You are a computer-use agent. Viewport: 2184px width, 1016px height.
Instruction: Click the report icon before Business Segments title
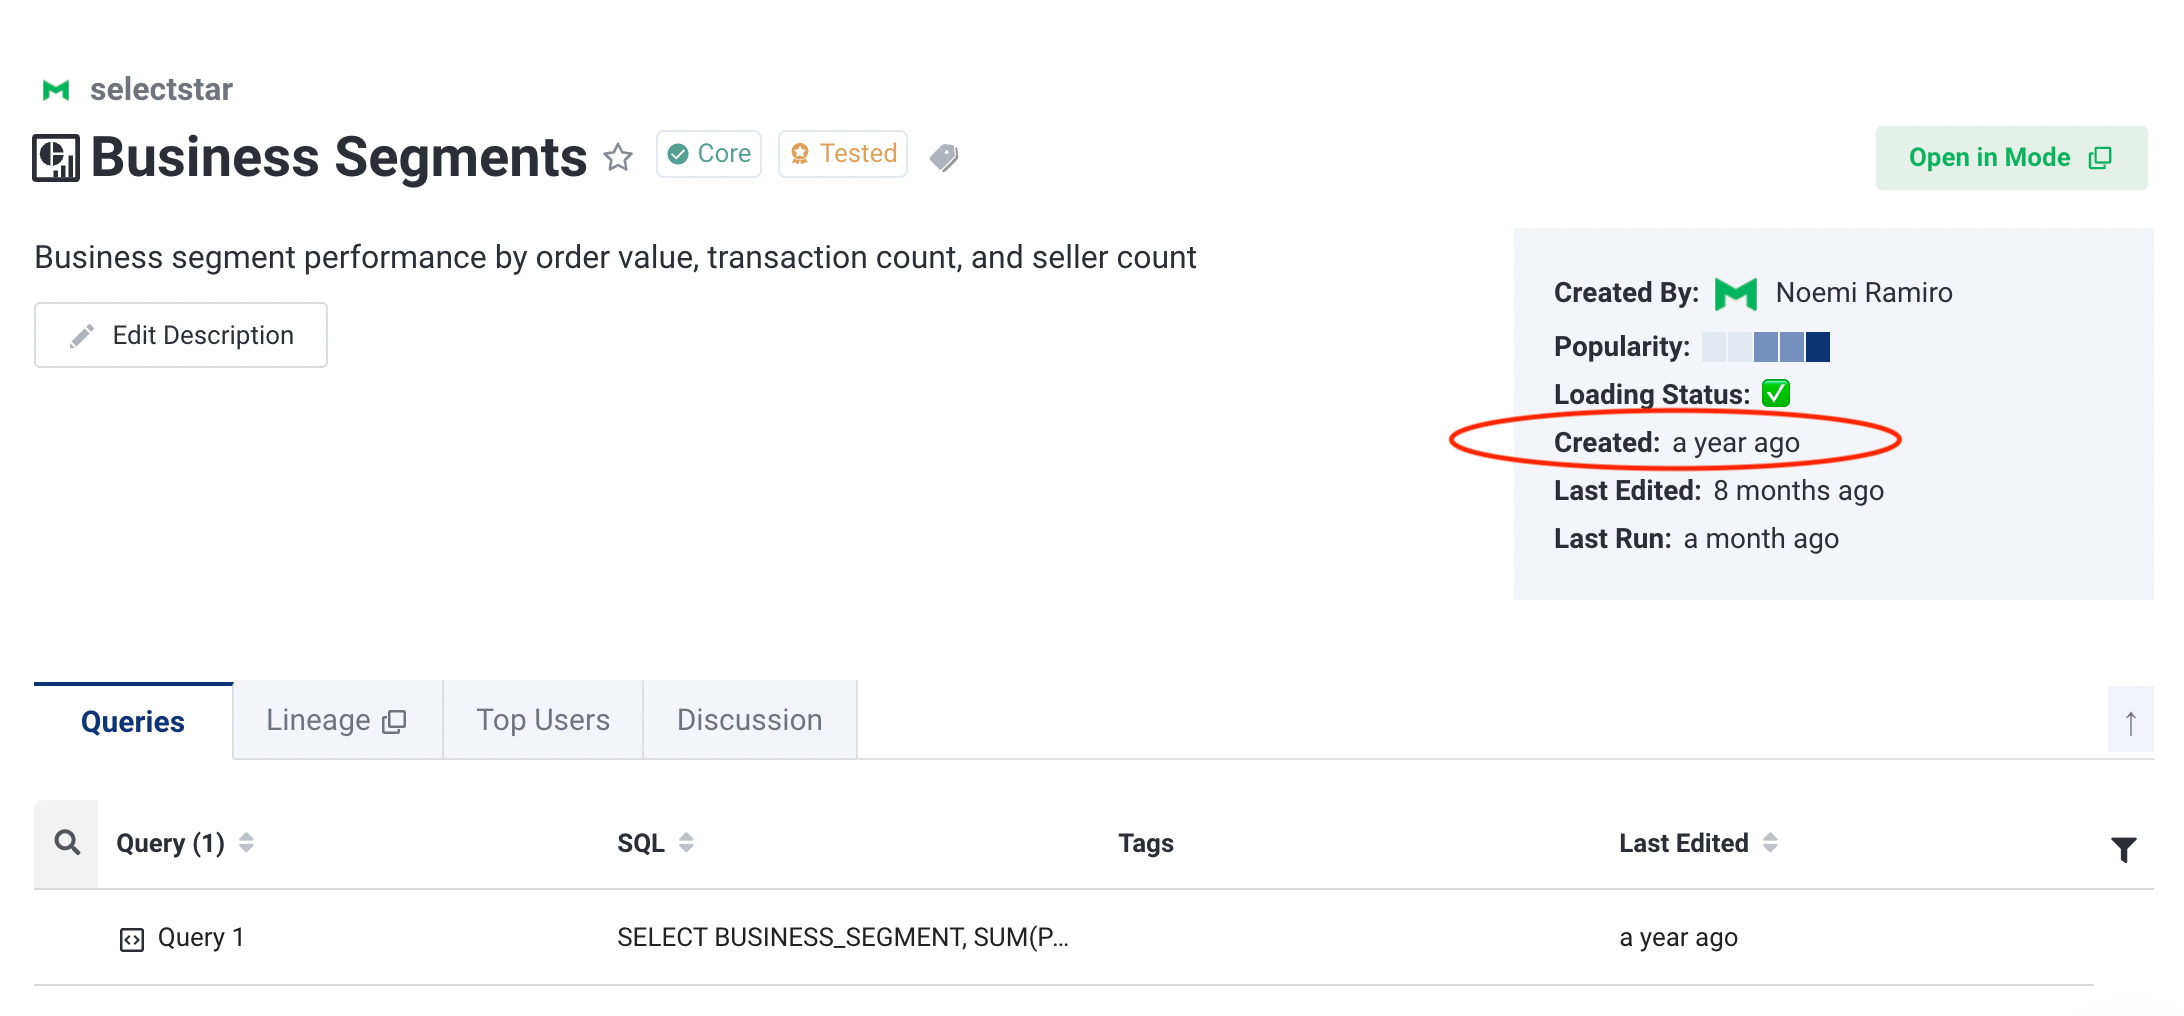point(56,158)
